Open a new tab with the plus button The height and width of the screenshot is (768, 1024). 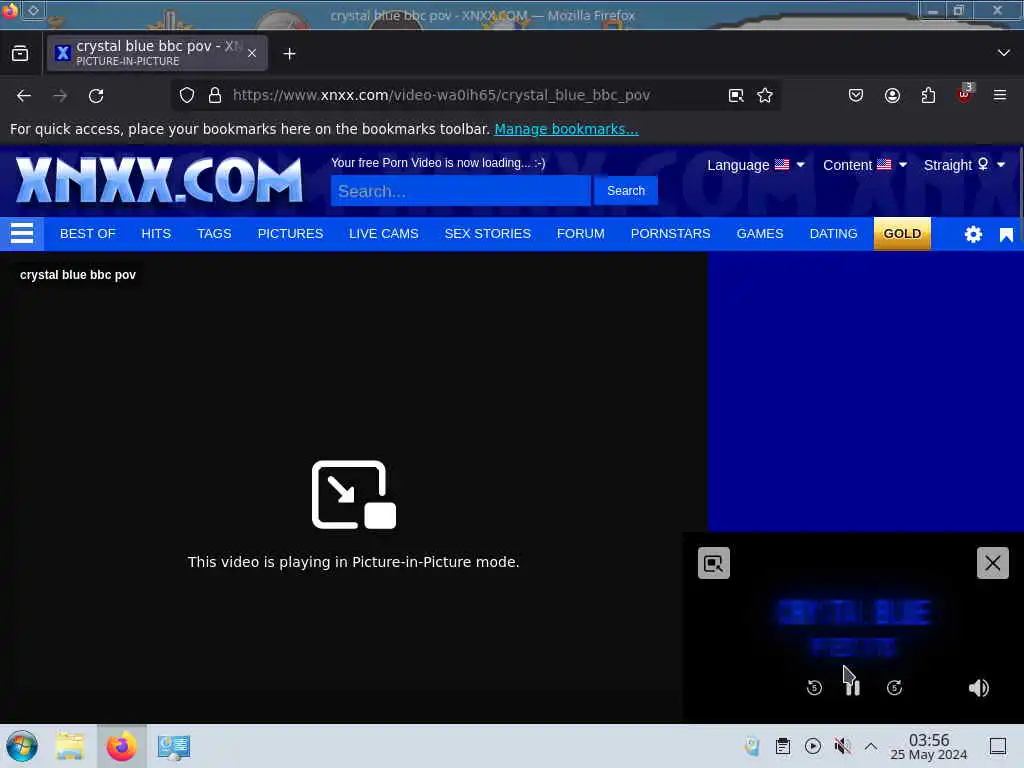tap(289, 54)
